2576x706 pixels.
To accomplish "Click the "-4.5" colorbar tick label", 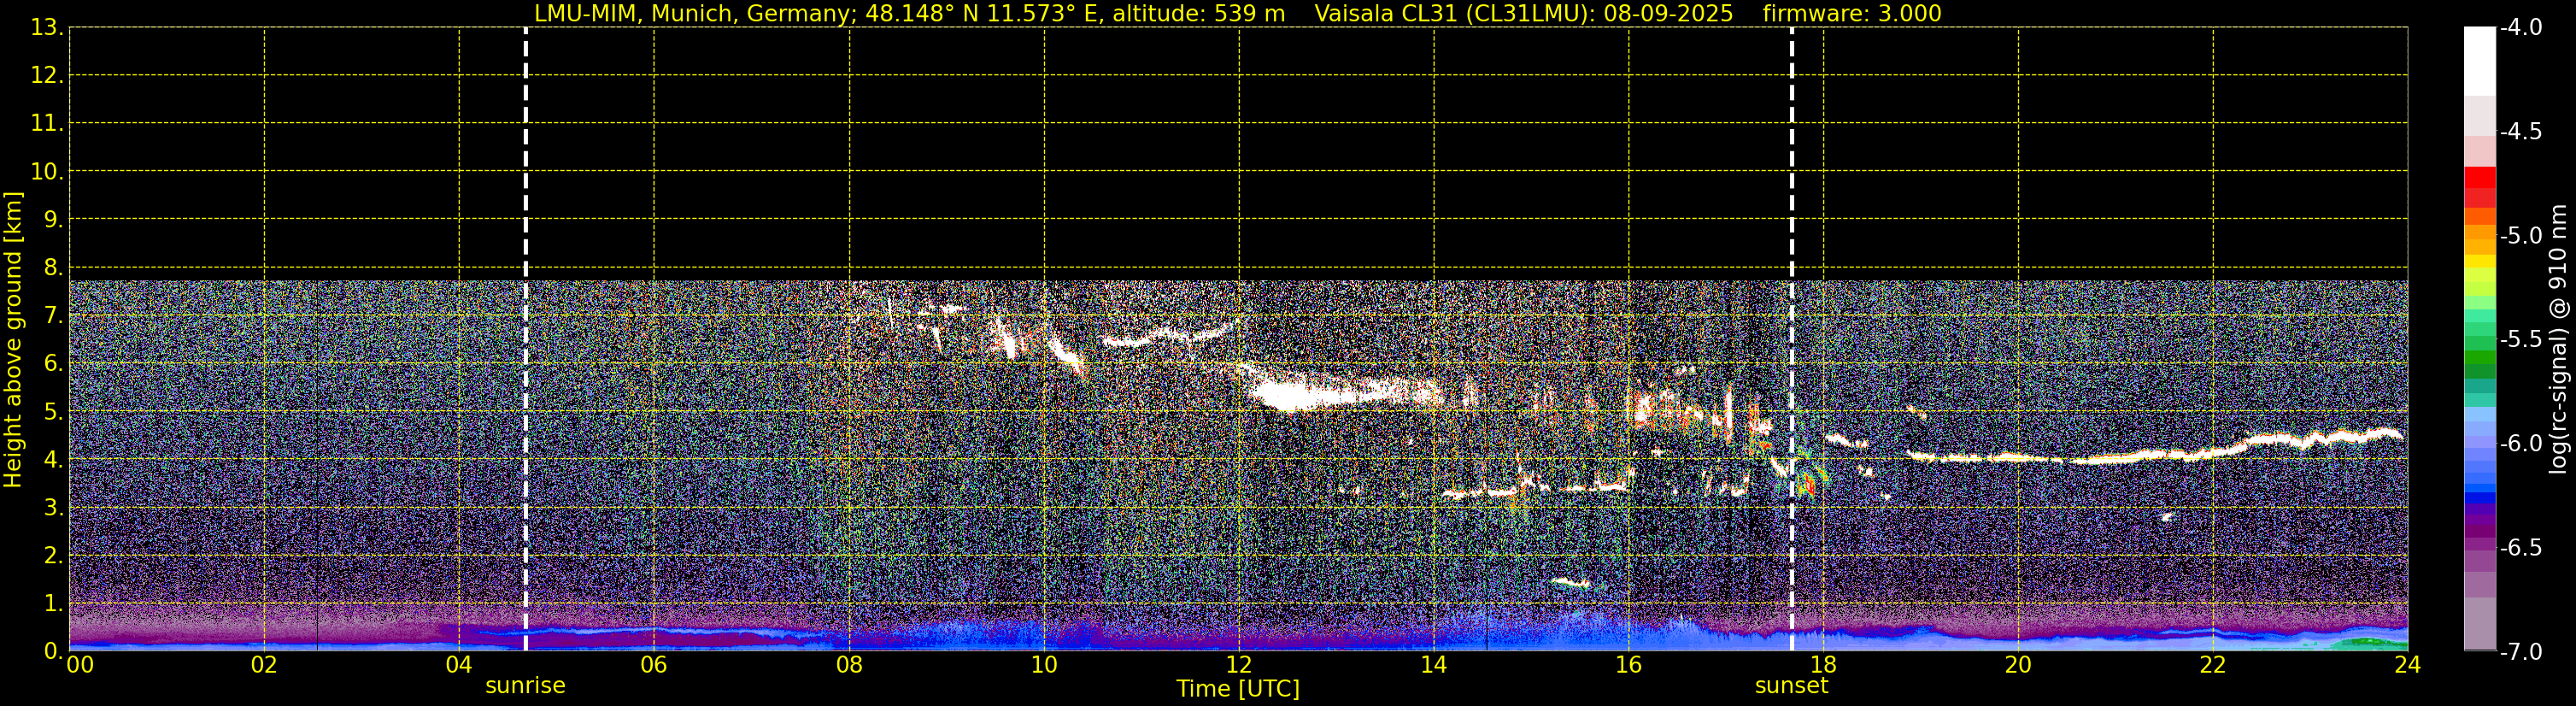I will pos(2520,132).
